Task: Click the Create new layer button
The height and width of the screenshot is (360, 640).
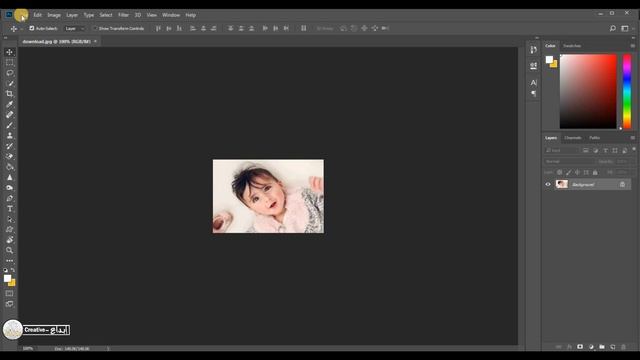Action: point(613,347)
